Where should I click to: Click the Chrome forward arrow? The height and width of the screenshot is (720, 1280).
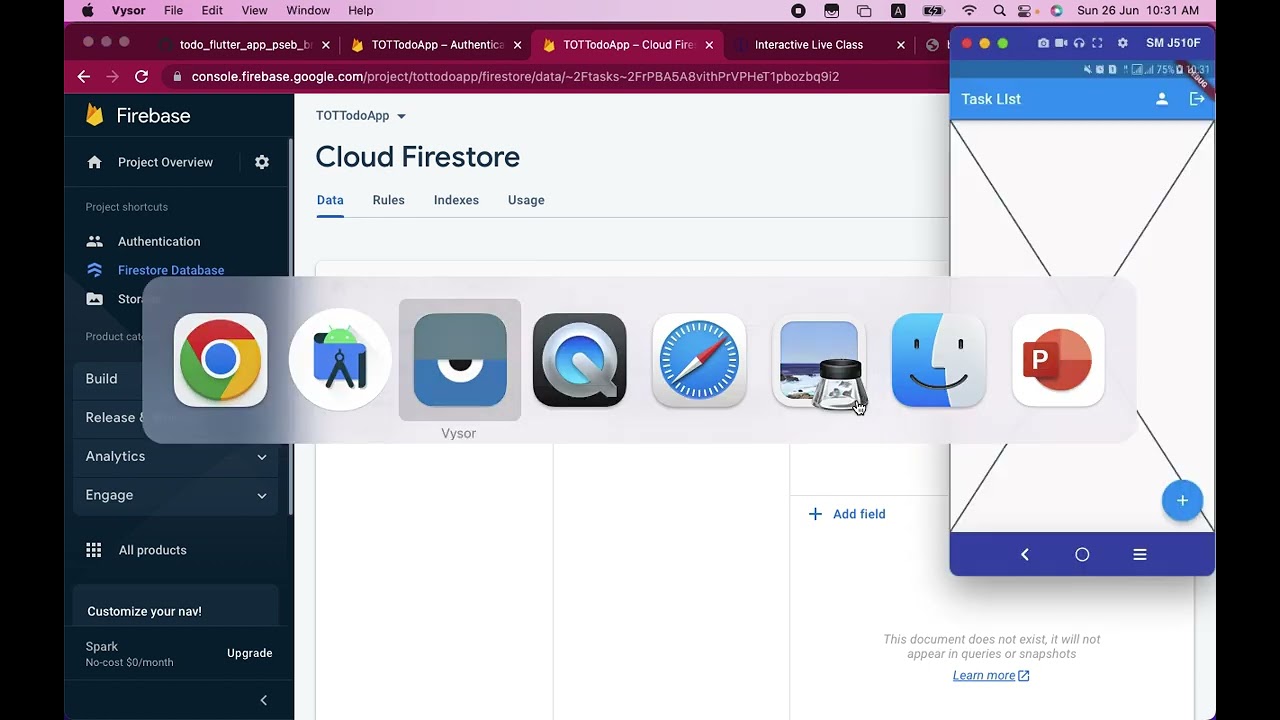pos(112,76)
